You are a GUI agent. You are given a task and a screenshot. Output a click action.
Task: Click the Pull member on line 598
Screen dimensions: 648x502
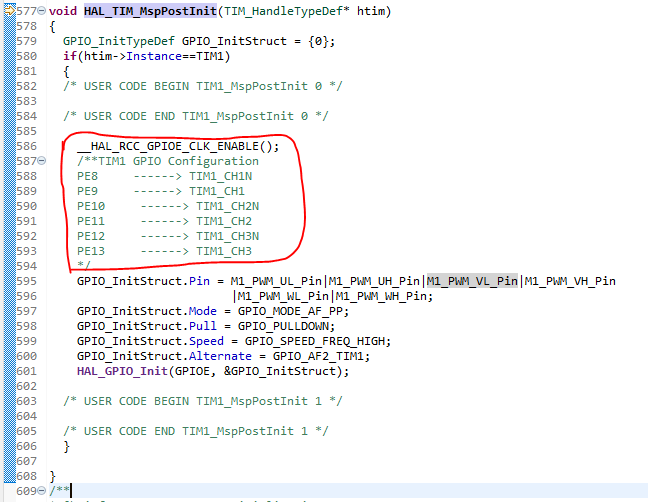point(202,326)
